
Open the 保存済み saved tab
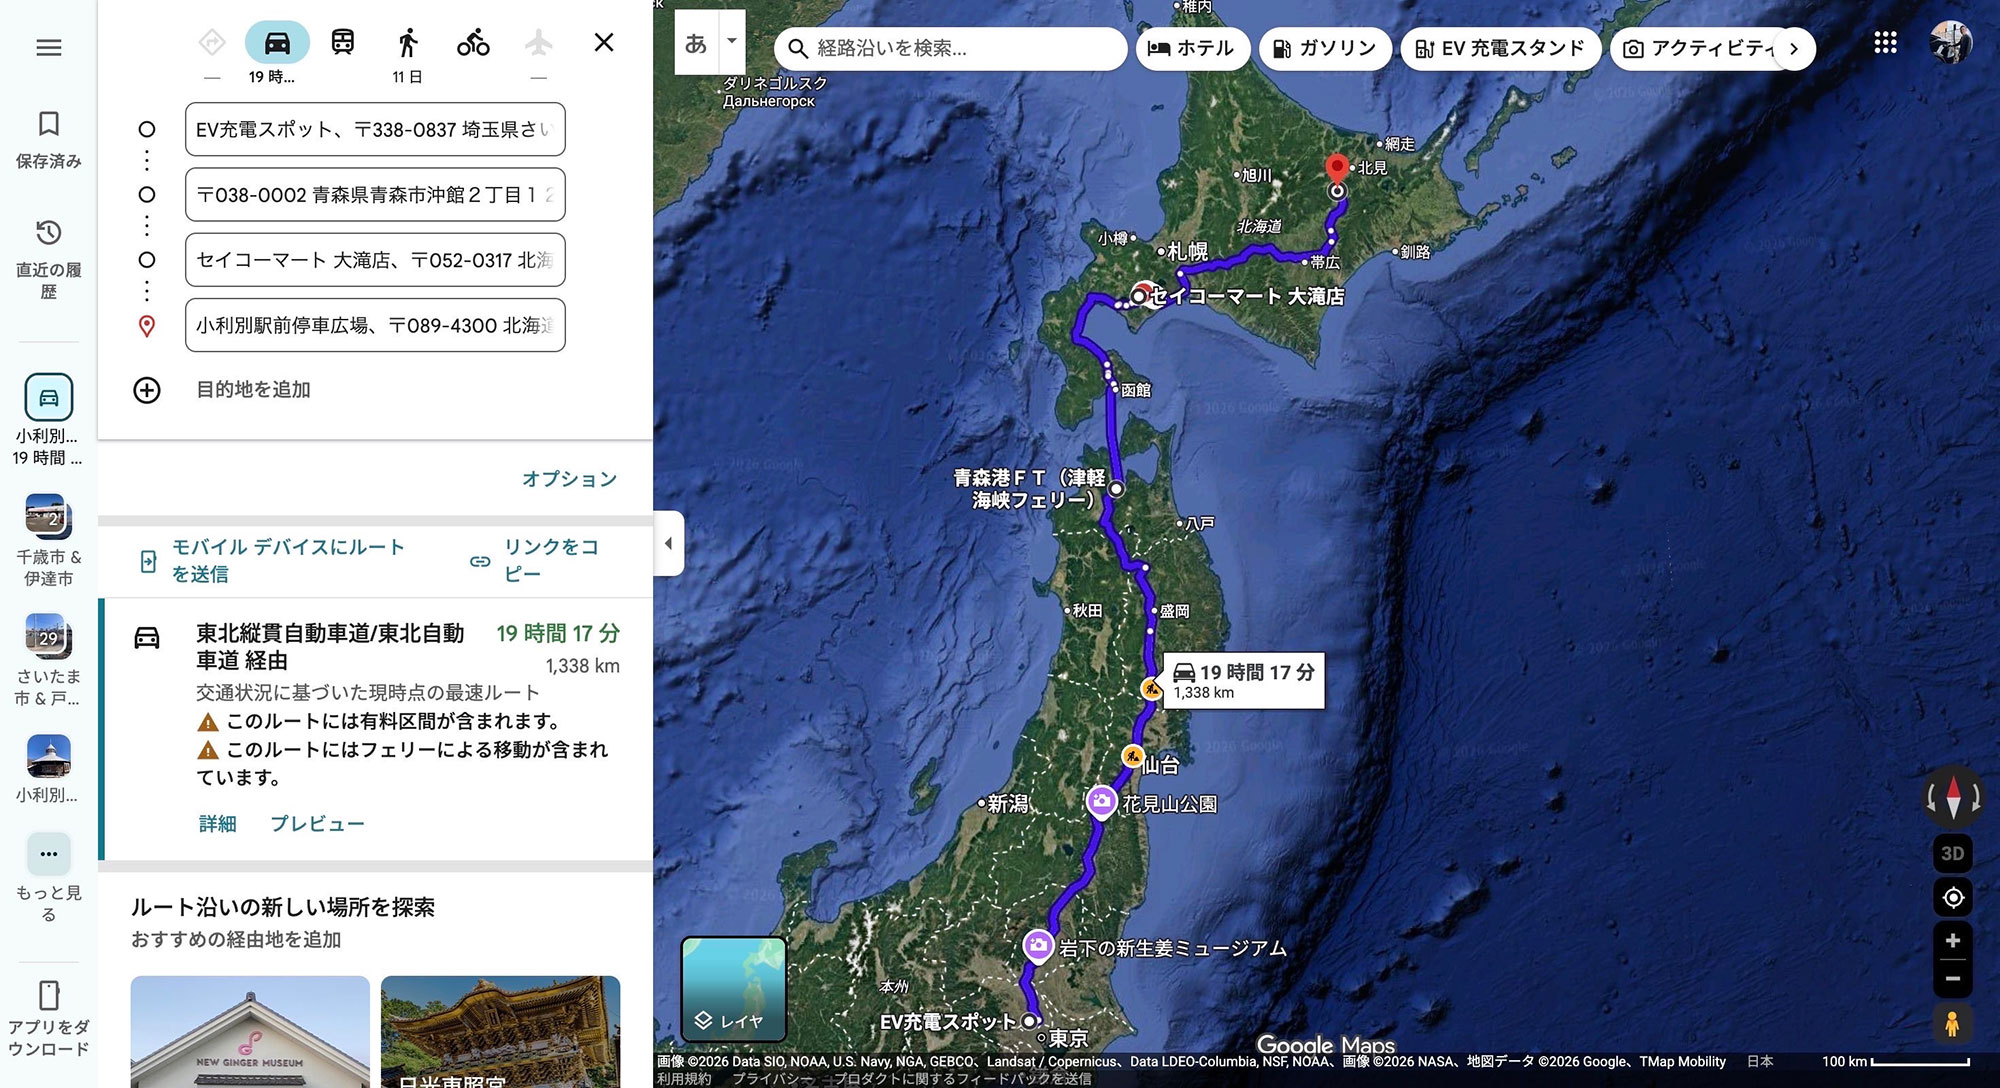pos(48,138)
